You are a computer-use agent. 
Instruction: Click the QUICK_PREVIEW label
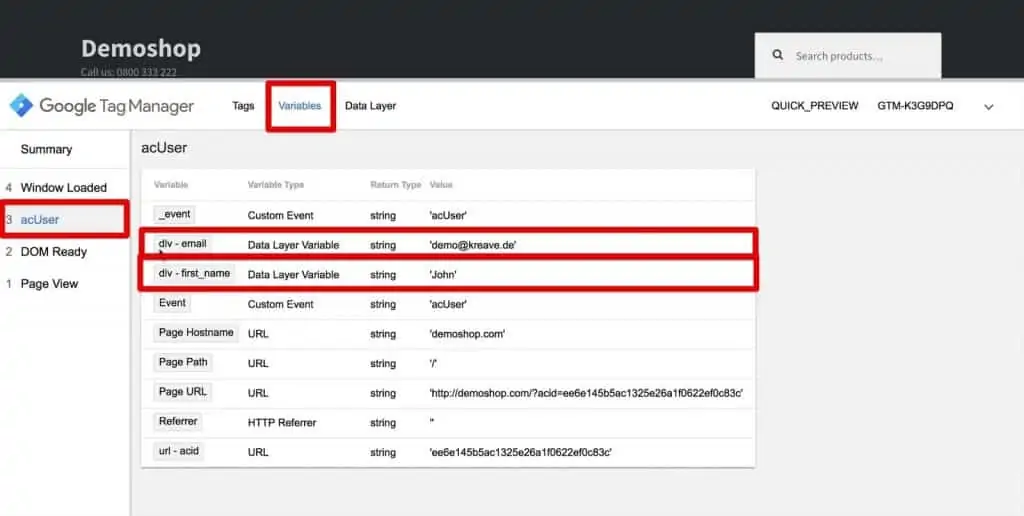tap(814, 106)
